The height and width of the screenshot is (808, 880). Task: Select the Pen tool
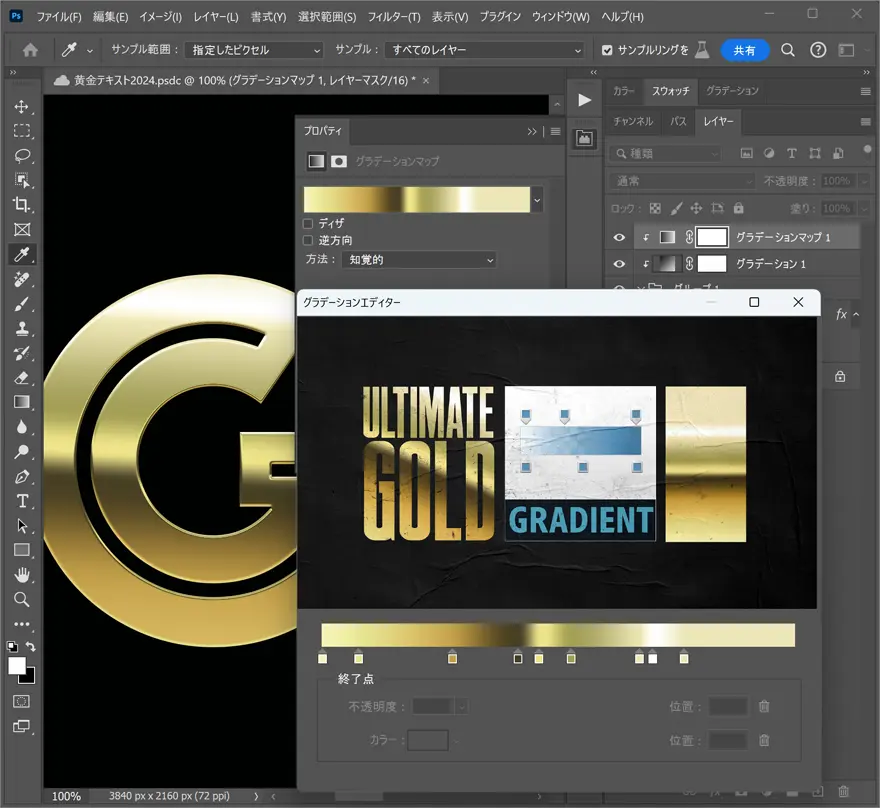(x=22, y=476)
